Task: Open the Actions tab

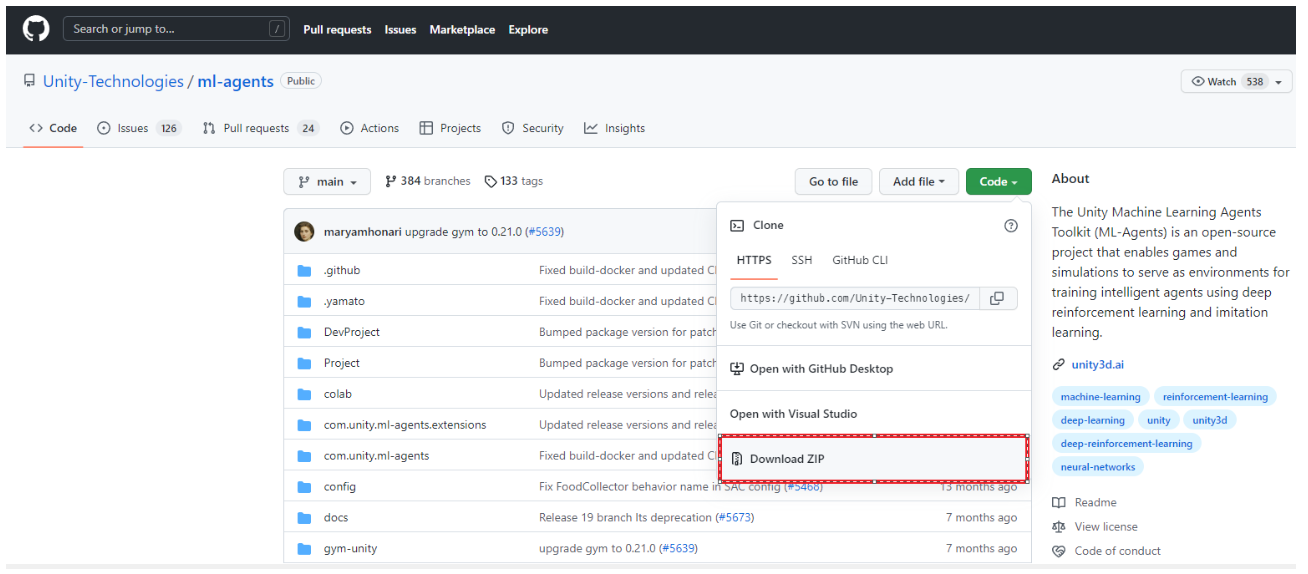Action: (x=369, y=128)
